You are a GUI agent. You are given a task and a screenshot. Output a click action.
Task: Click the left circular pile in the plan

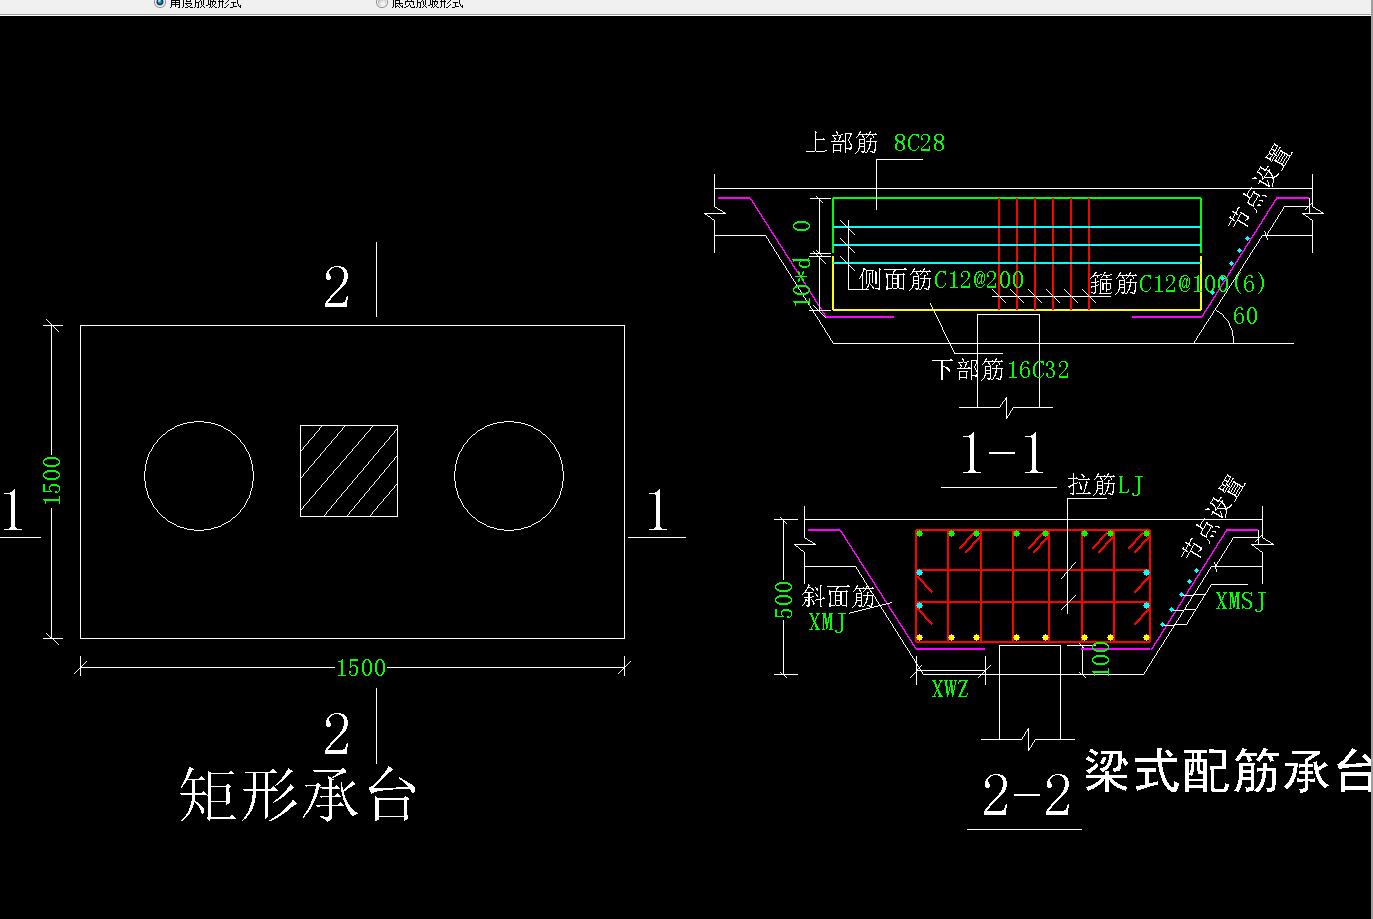pyautogui.click(x=199, y=476)
